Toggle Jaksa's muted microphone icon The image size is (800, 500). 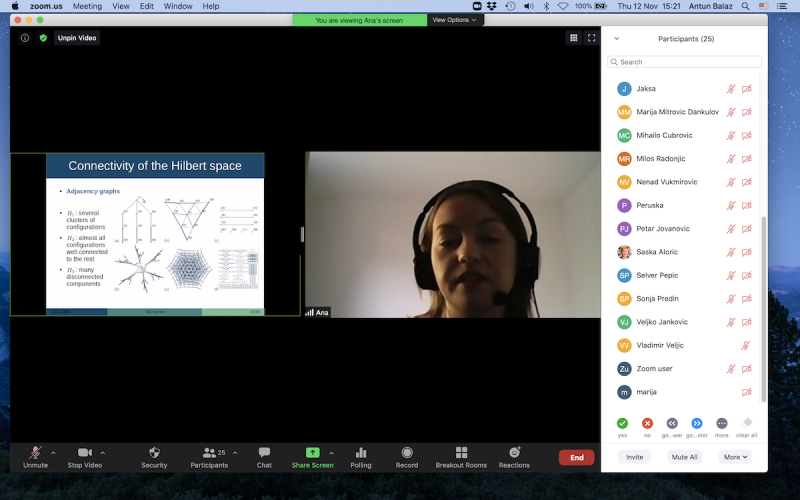pos(731,89)
